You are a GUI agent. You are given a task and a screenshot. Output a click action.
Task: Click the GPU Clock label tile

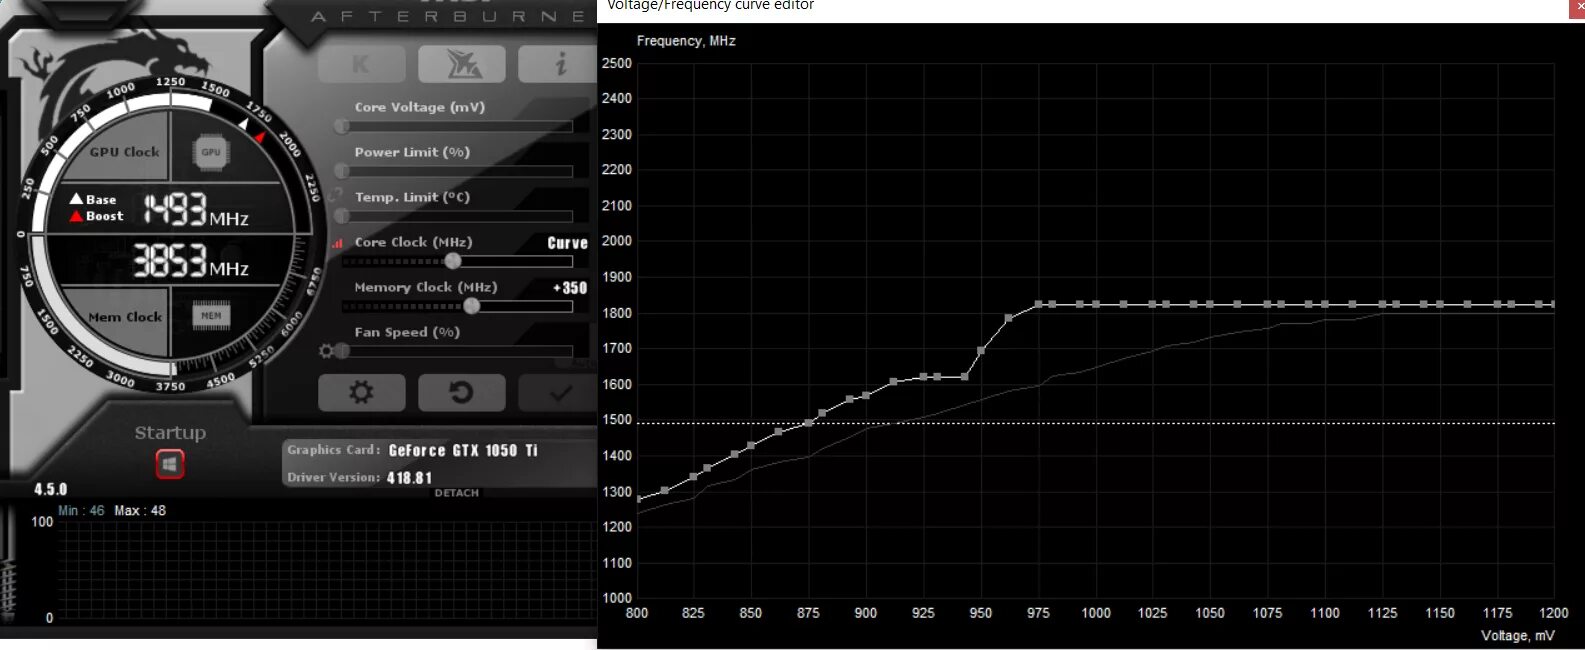click(124, 152)
